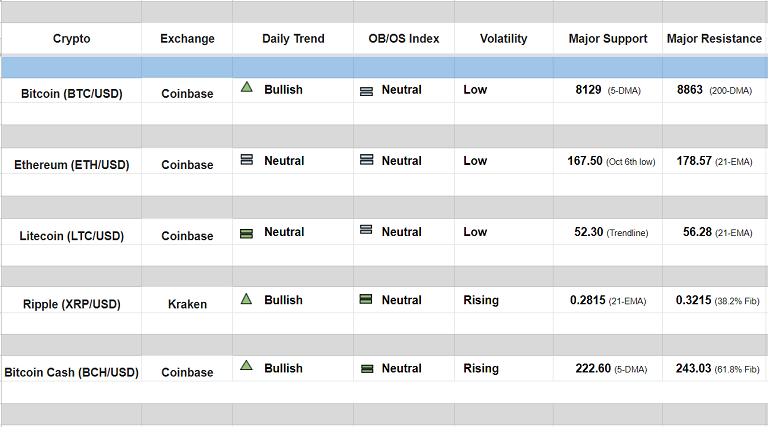Click Ripple's green bullish triangle icon
The image size is (768, 427).
(x=246, y=298)
